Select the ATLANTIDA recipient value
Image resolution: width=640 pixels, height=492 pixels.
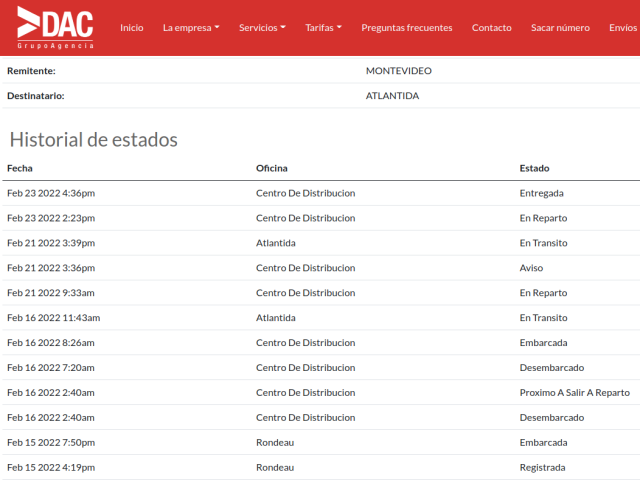(x=392, y=96)
